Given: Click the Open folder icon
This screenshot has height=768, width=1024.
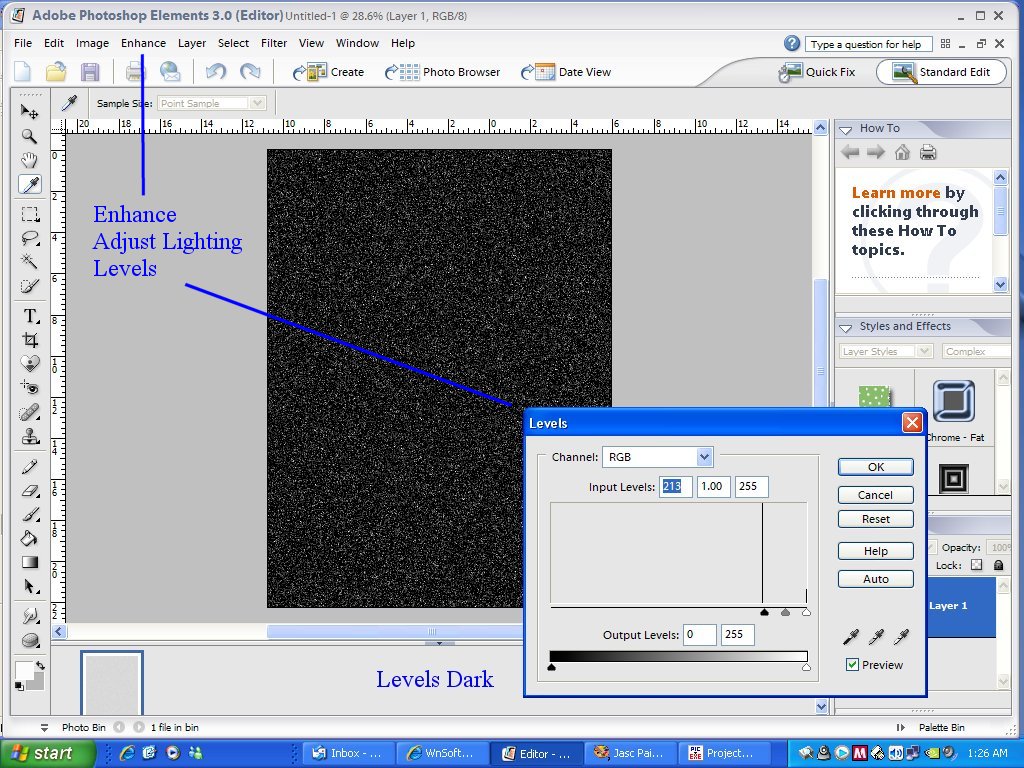Looking at the screenshot, I should (x=56, y=72).
